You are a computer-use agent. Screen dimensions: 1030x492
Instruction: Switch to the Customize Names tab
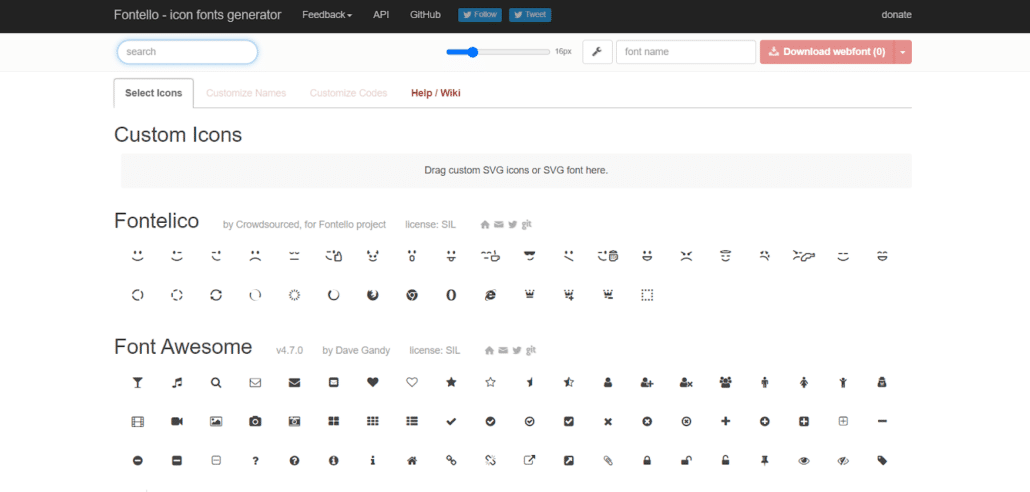point(246,93)
